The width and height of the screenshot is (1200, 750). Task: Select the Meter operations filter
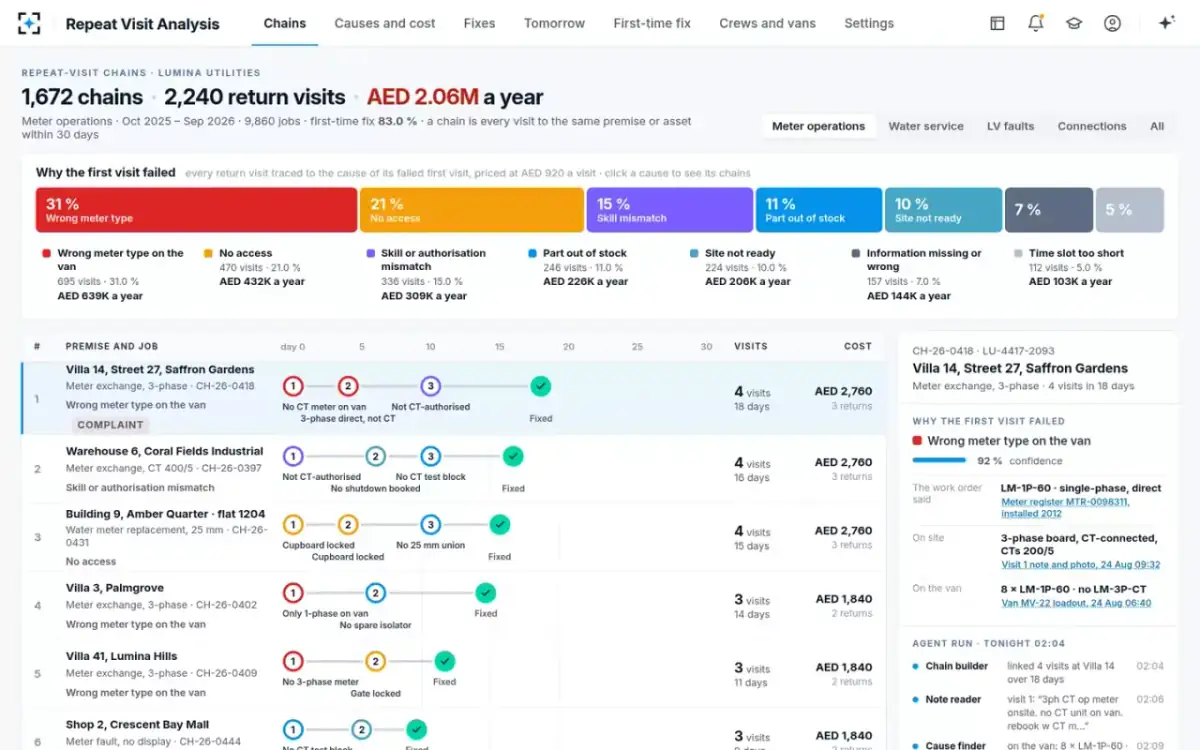coord(819,126)
